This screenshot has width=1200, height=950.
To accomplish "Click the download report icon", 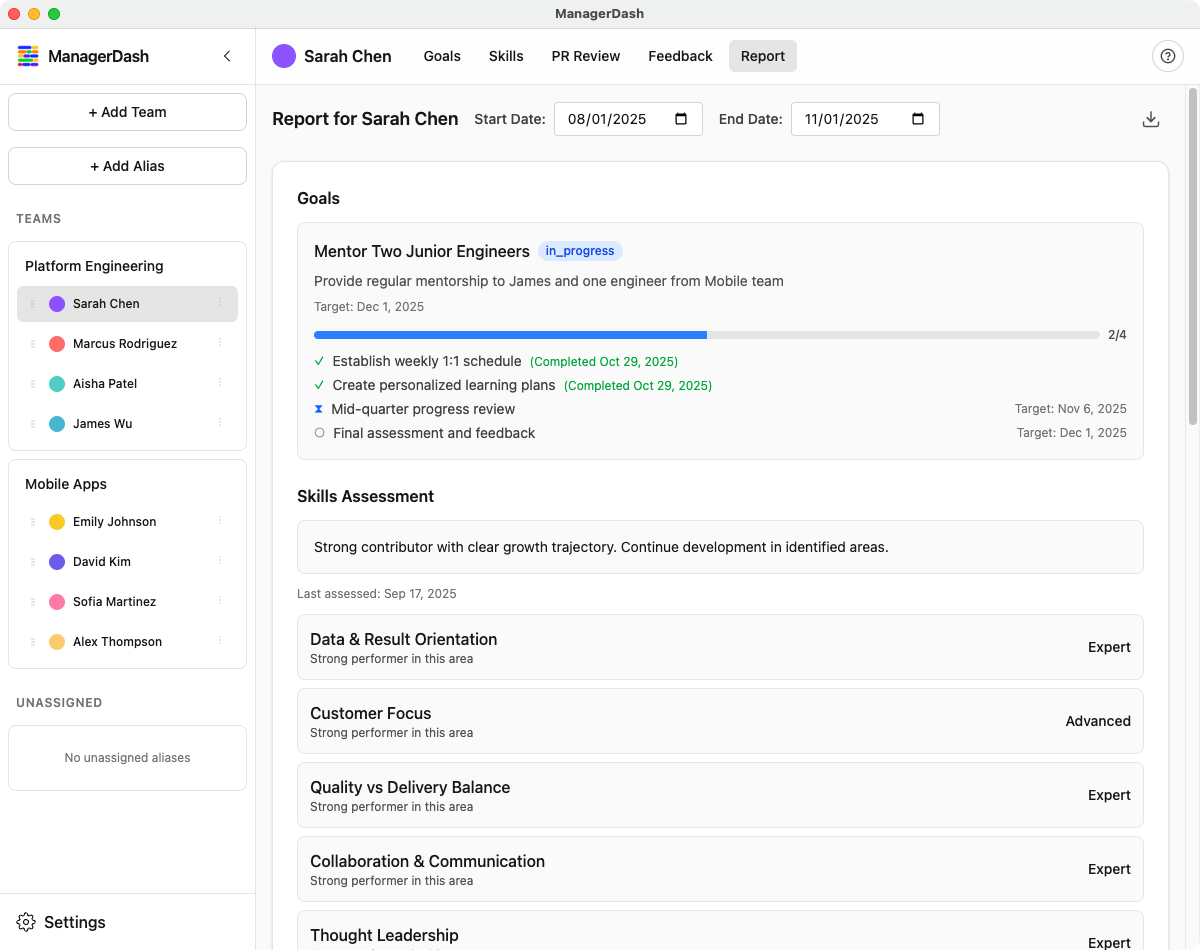I will (x=1151, y=120).
